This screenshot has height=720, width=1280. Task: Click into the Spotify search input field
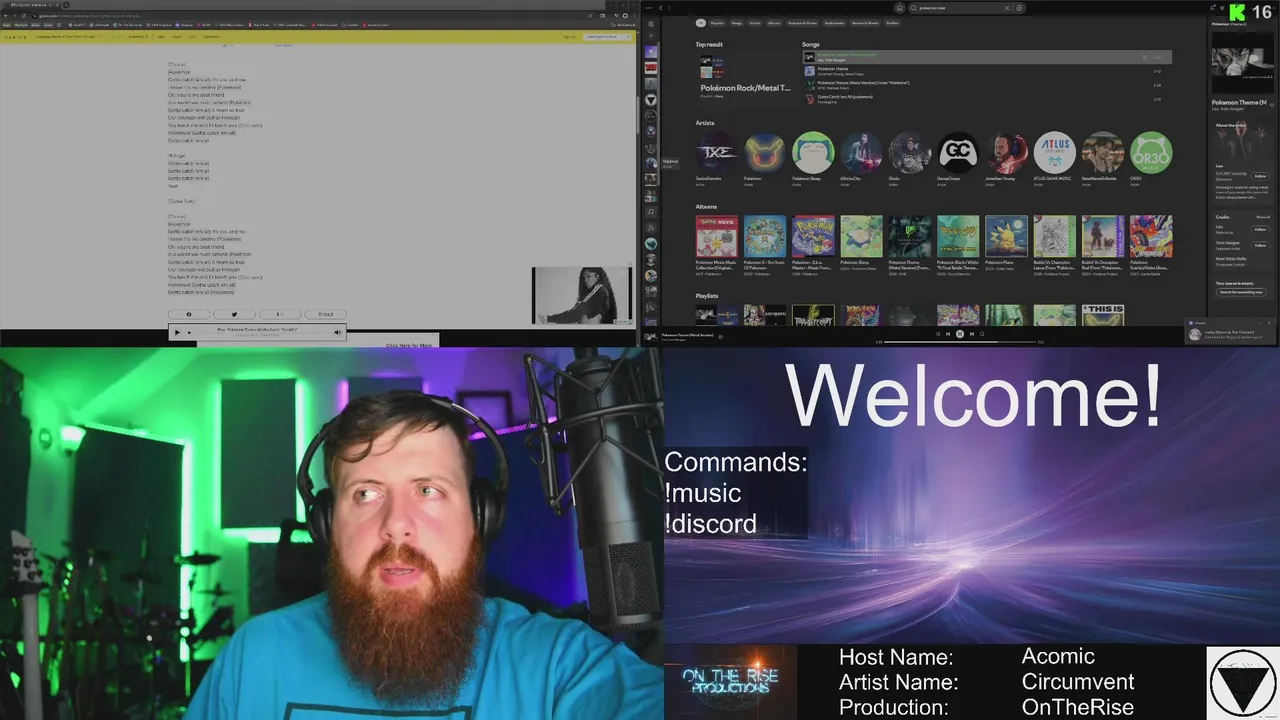point(960,8)
